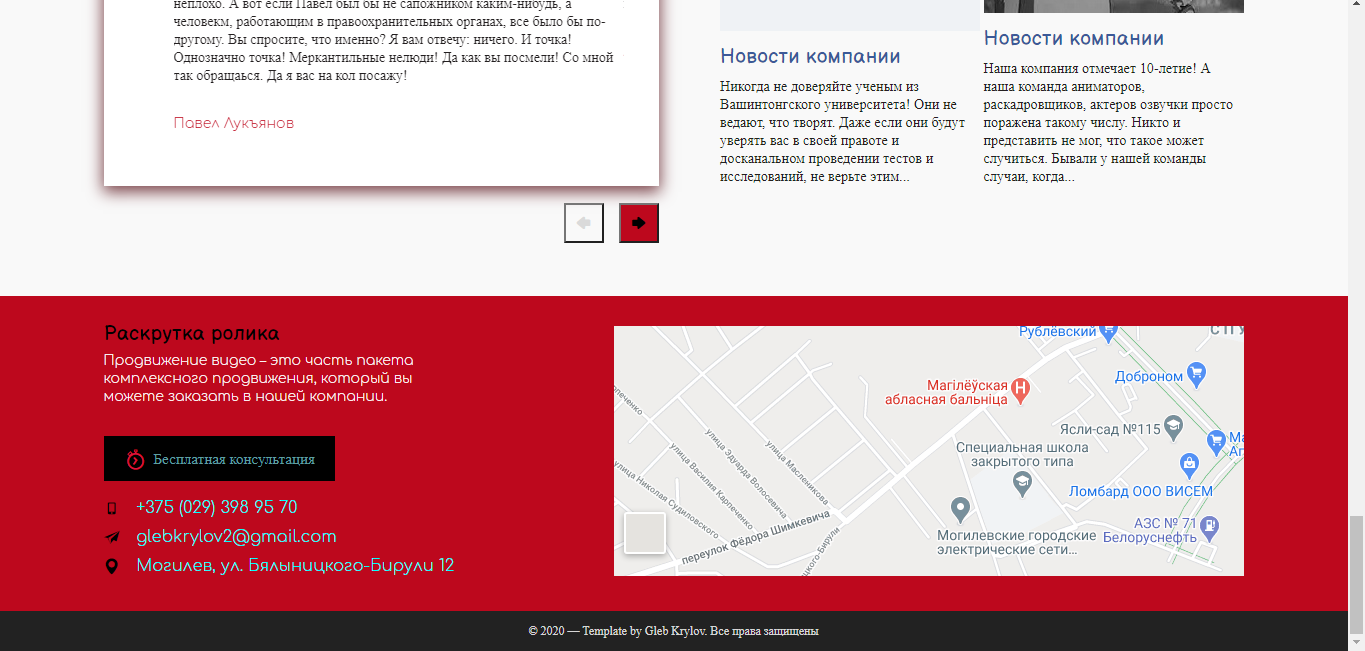
Task: Open the left Новости компании heading
Action: point(810,56)
